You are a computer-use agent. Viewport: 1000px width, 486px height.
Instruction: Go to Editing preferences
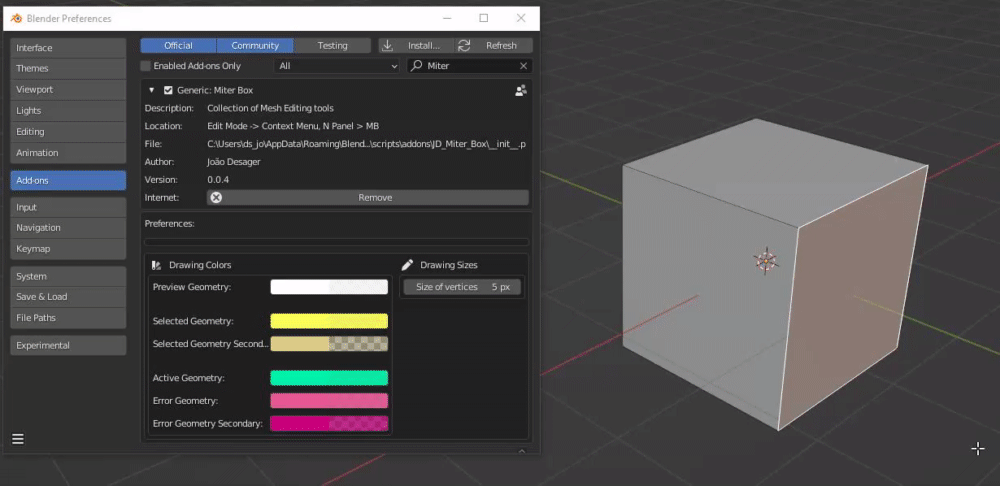click(68, 131)
